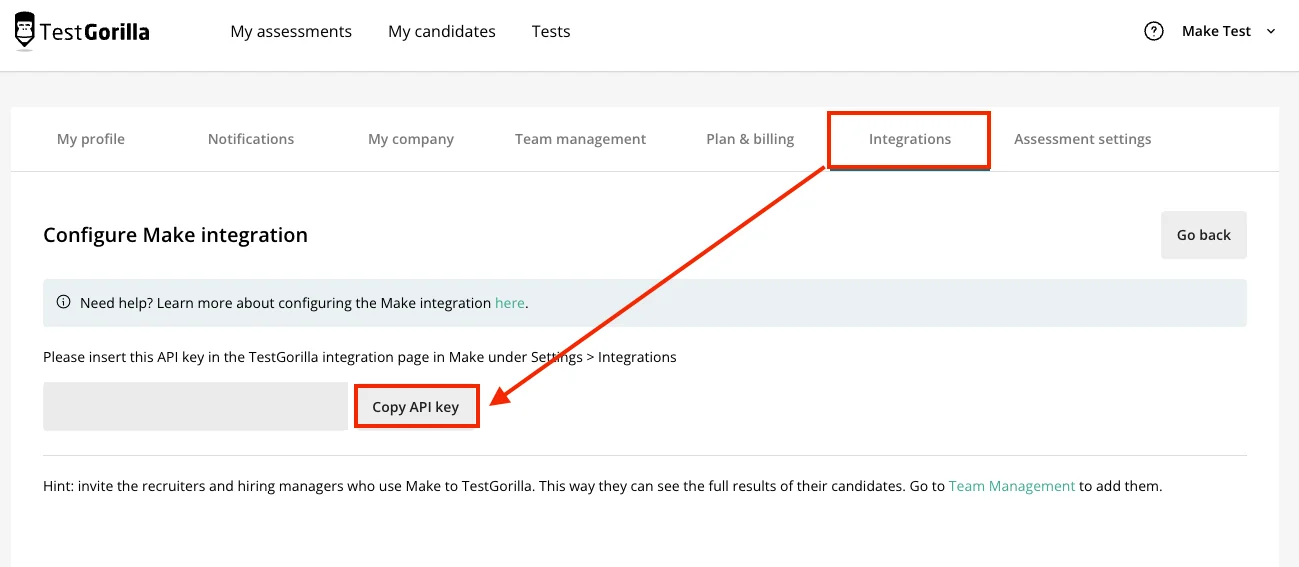Open the Assessment settings tab

click(1082, 139)
